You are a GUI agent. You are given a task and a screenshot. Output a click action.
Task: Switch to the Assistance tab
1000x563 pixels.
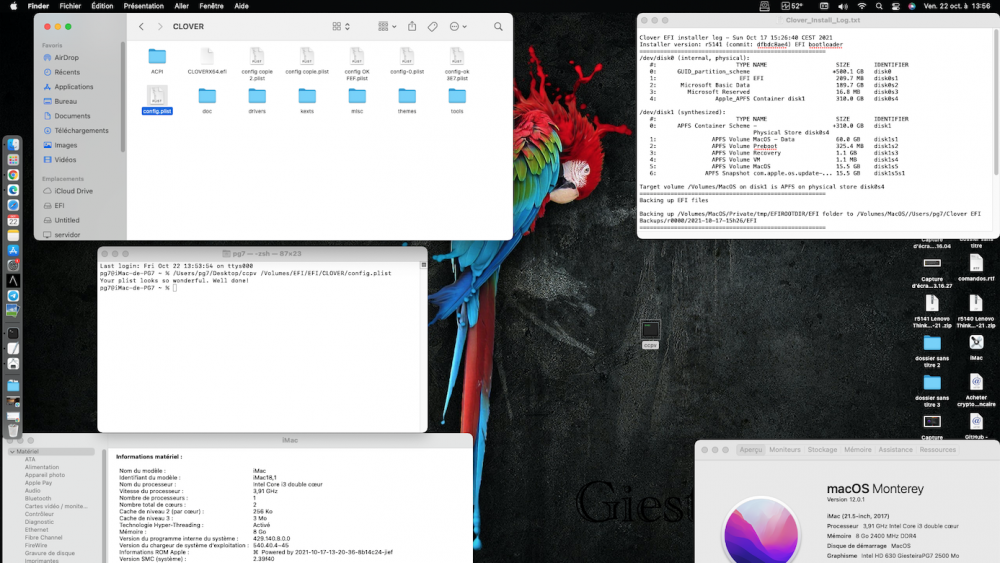(x=895, y=450)
